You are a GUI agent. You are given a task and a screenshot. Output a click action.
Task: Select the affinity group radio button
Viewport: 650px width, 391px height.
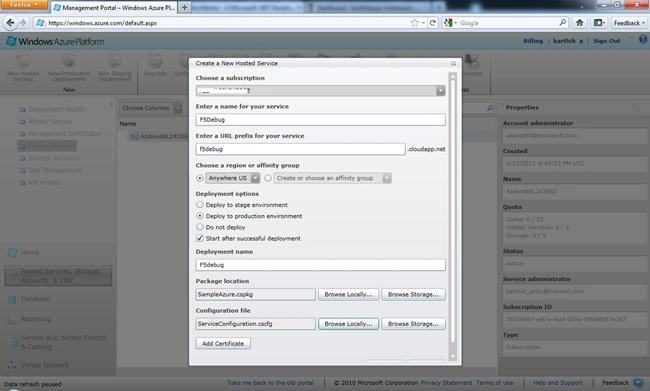[268, 178]
